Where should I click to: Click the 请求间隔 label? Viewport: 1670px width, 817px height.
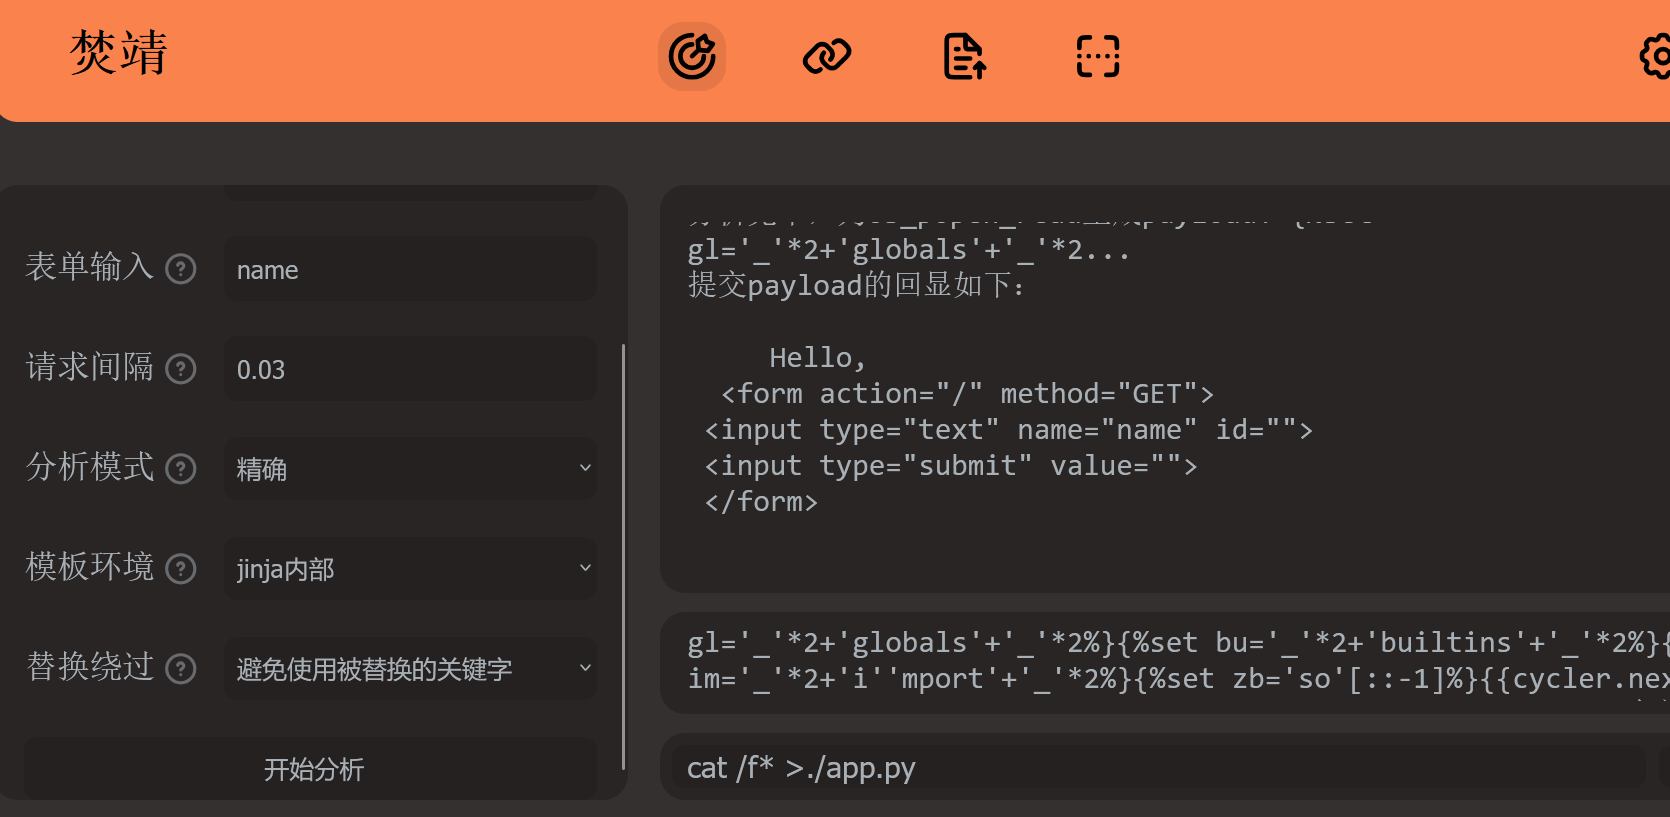[89, 367]
